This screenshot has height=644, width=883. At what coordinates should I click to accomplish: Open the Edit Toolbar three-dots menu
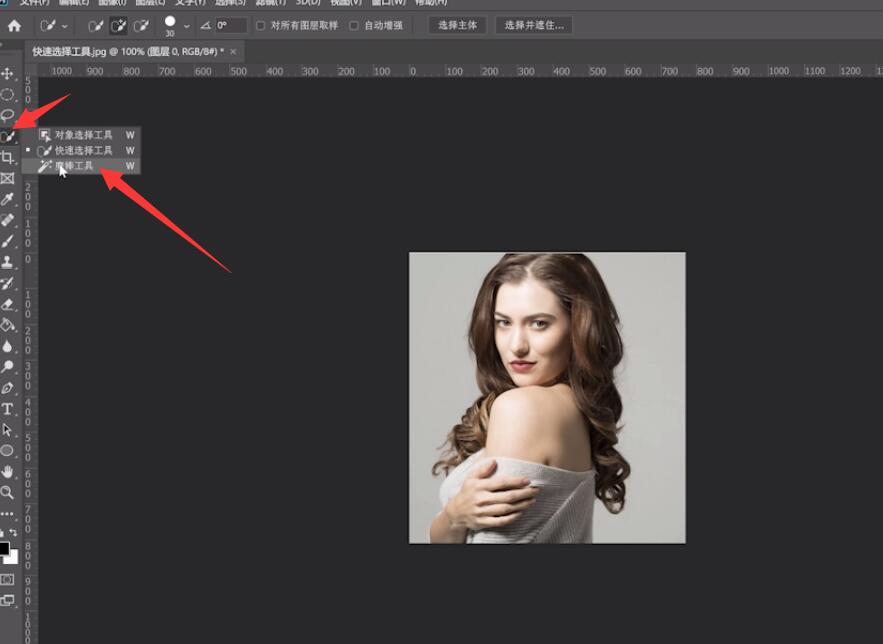7,513
